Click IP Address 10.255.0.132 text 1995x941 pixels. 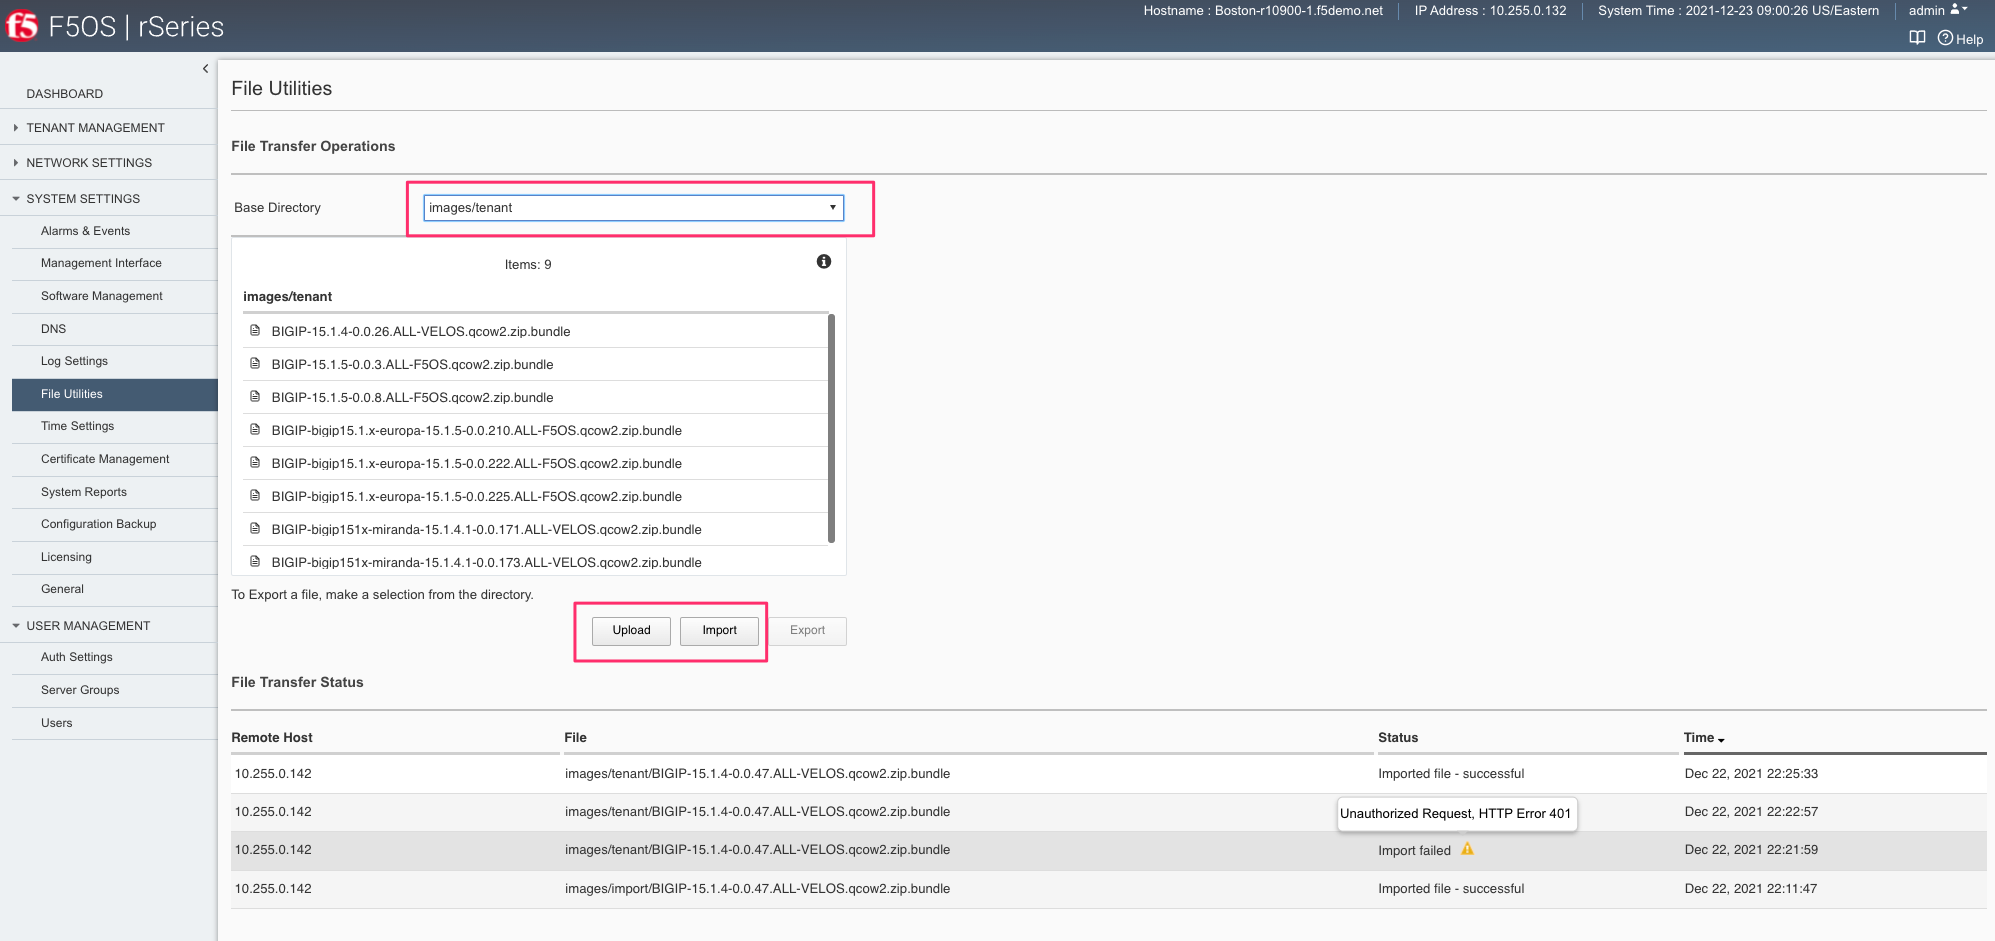(1490, 10)
